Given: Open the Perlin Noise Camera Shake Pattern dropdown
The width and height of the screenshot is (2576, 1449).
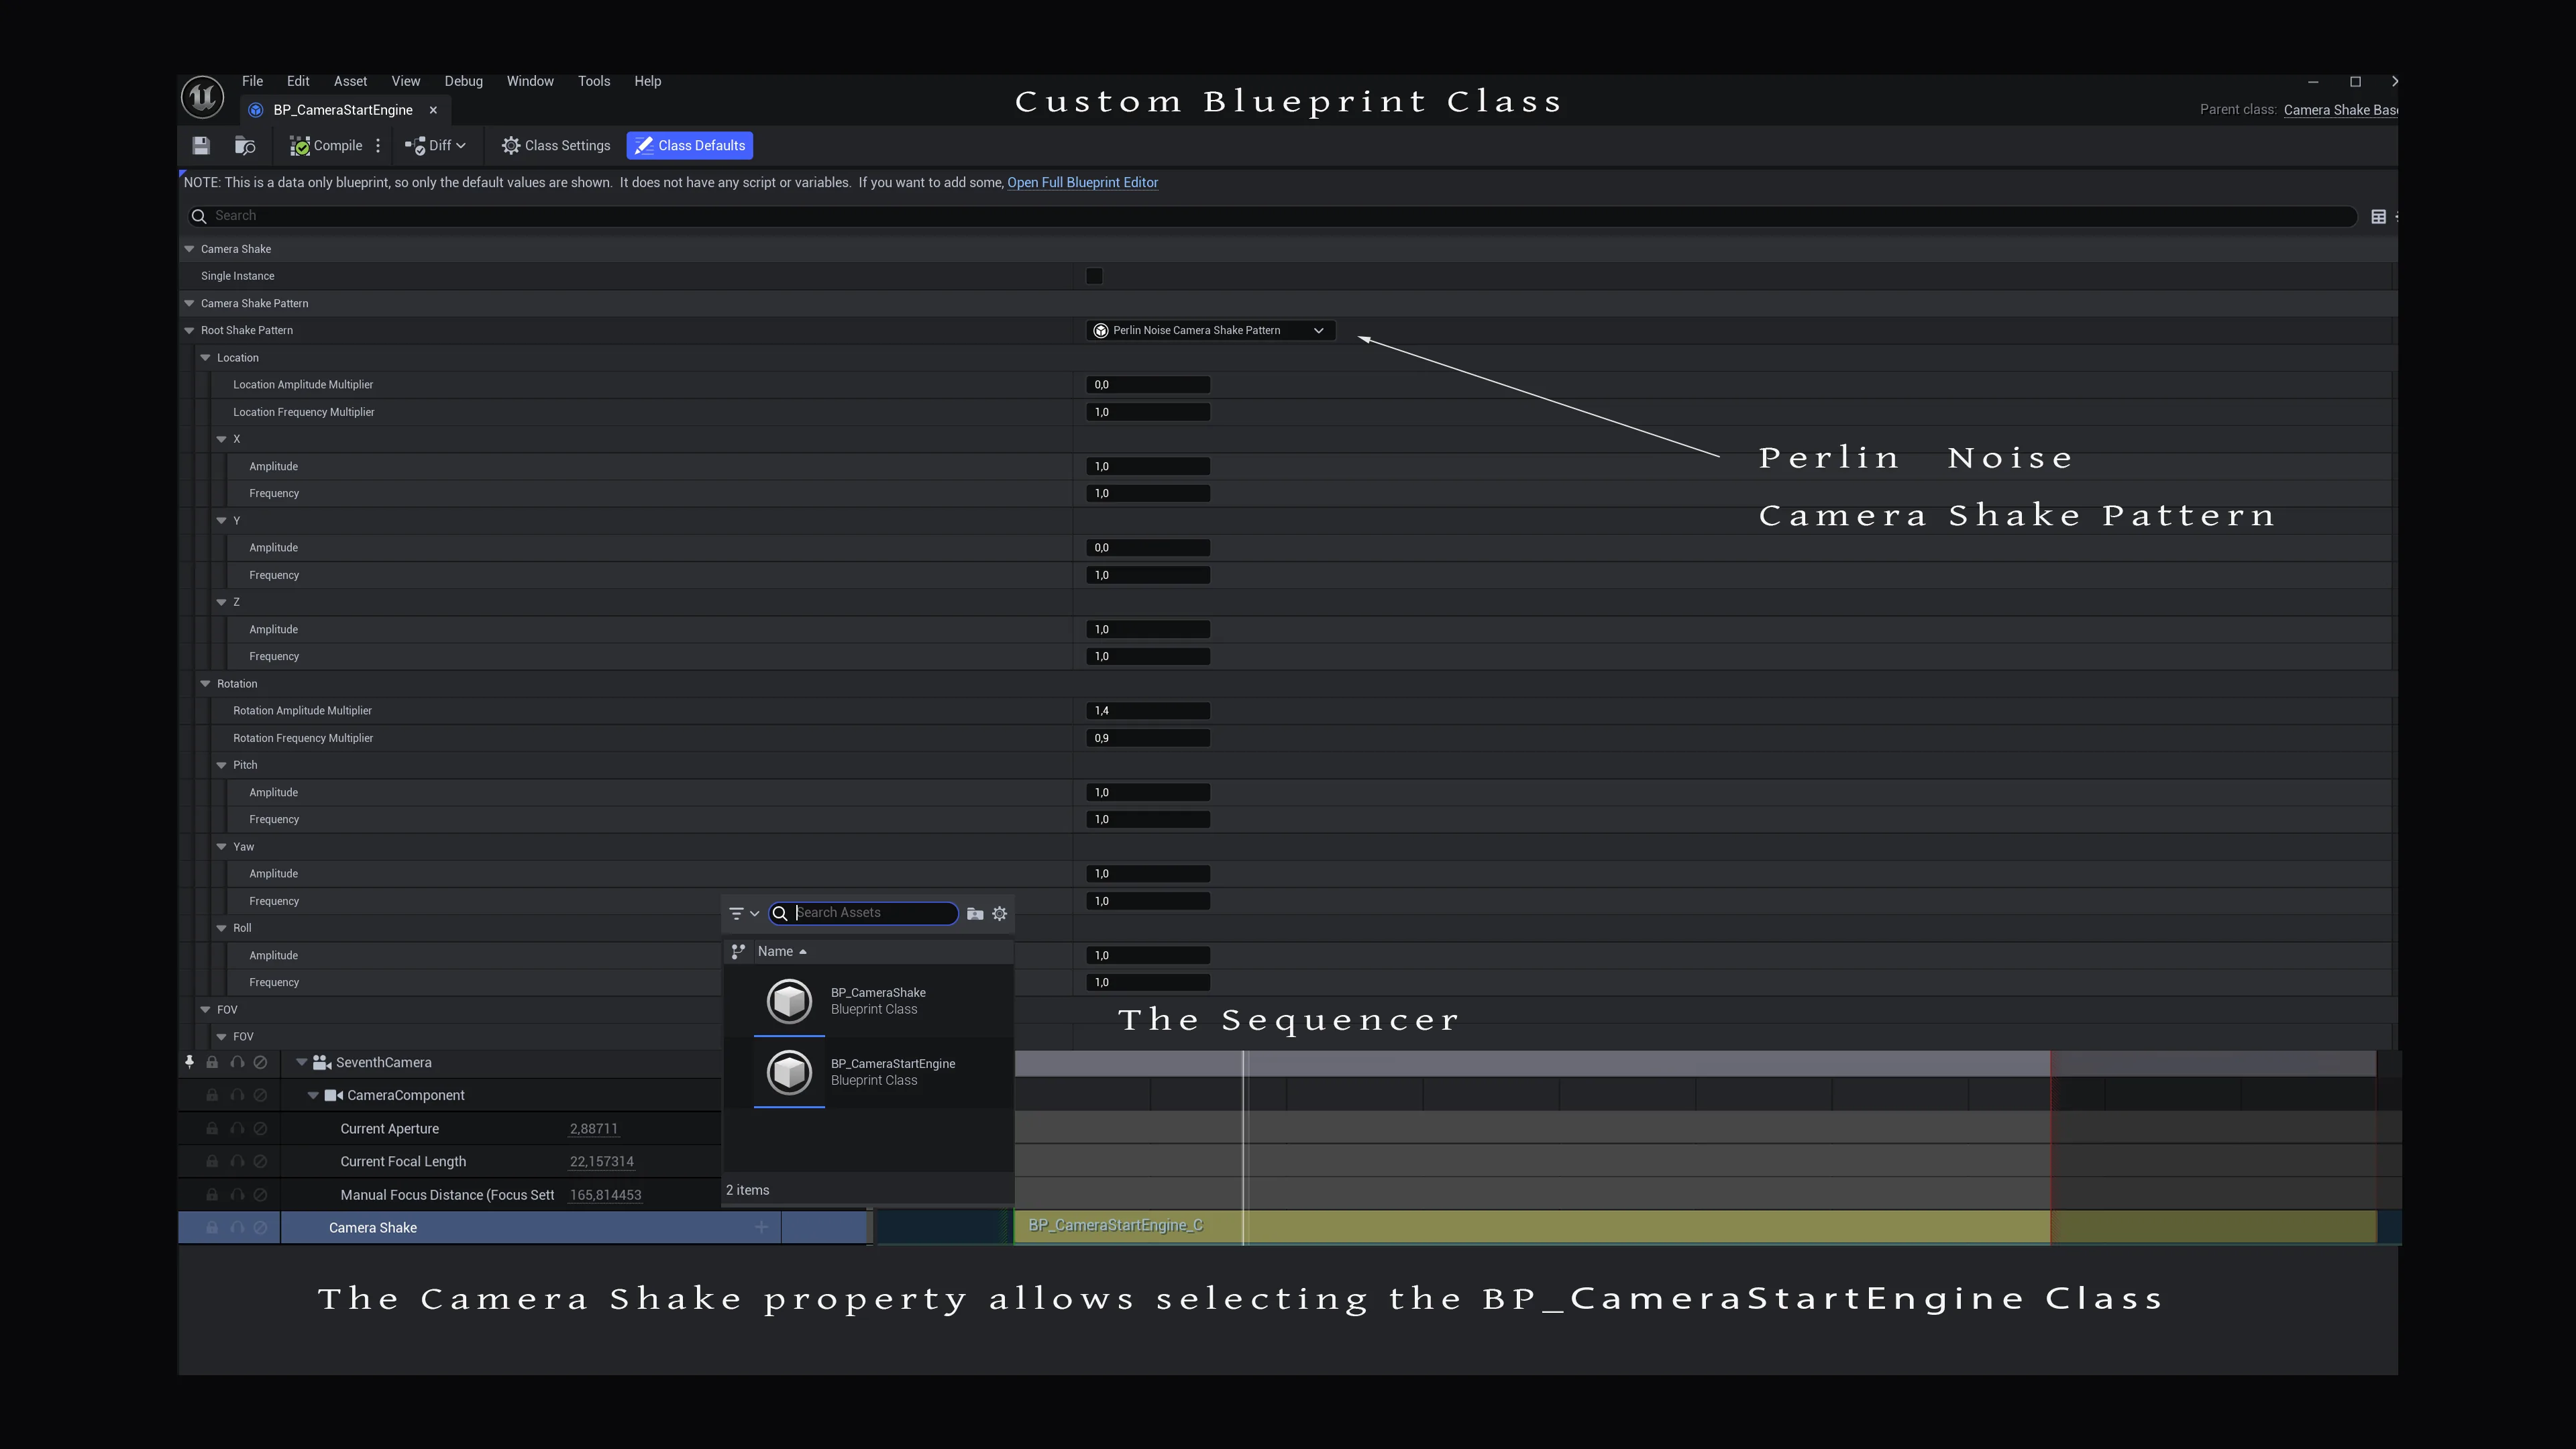Looking at the screenshot, I should click(x=1210, y=330).
